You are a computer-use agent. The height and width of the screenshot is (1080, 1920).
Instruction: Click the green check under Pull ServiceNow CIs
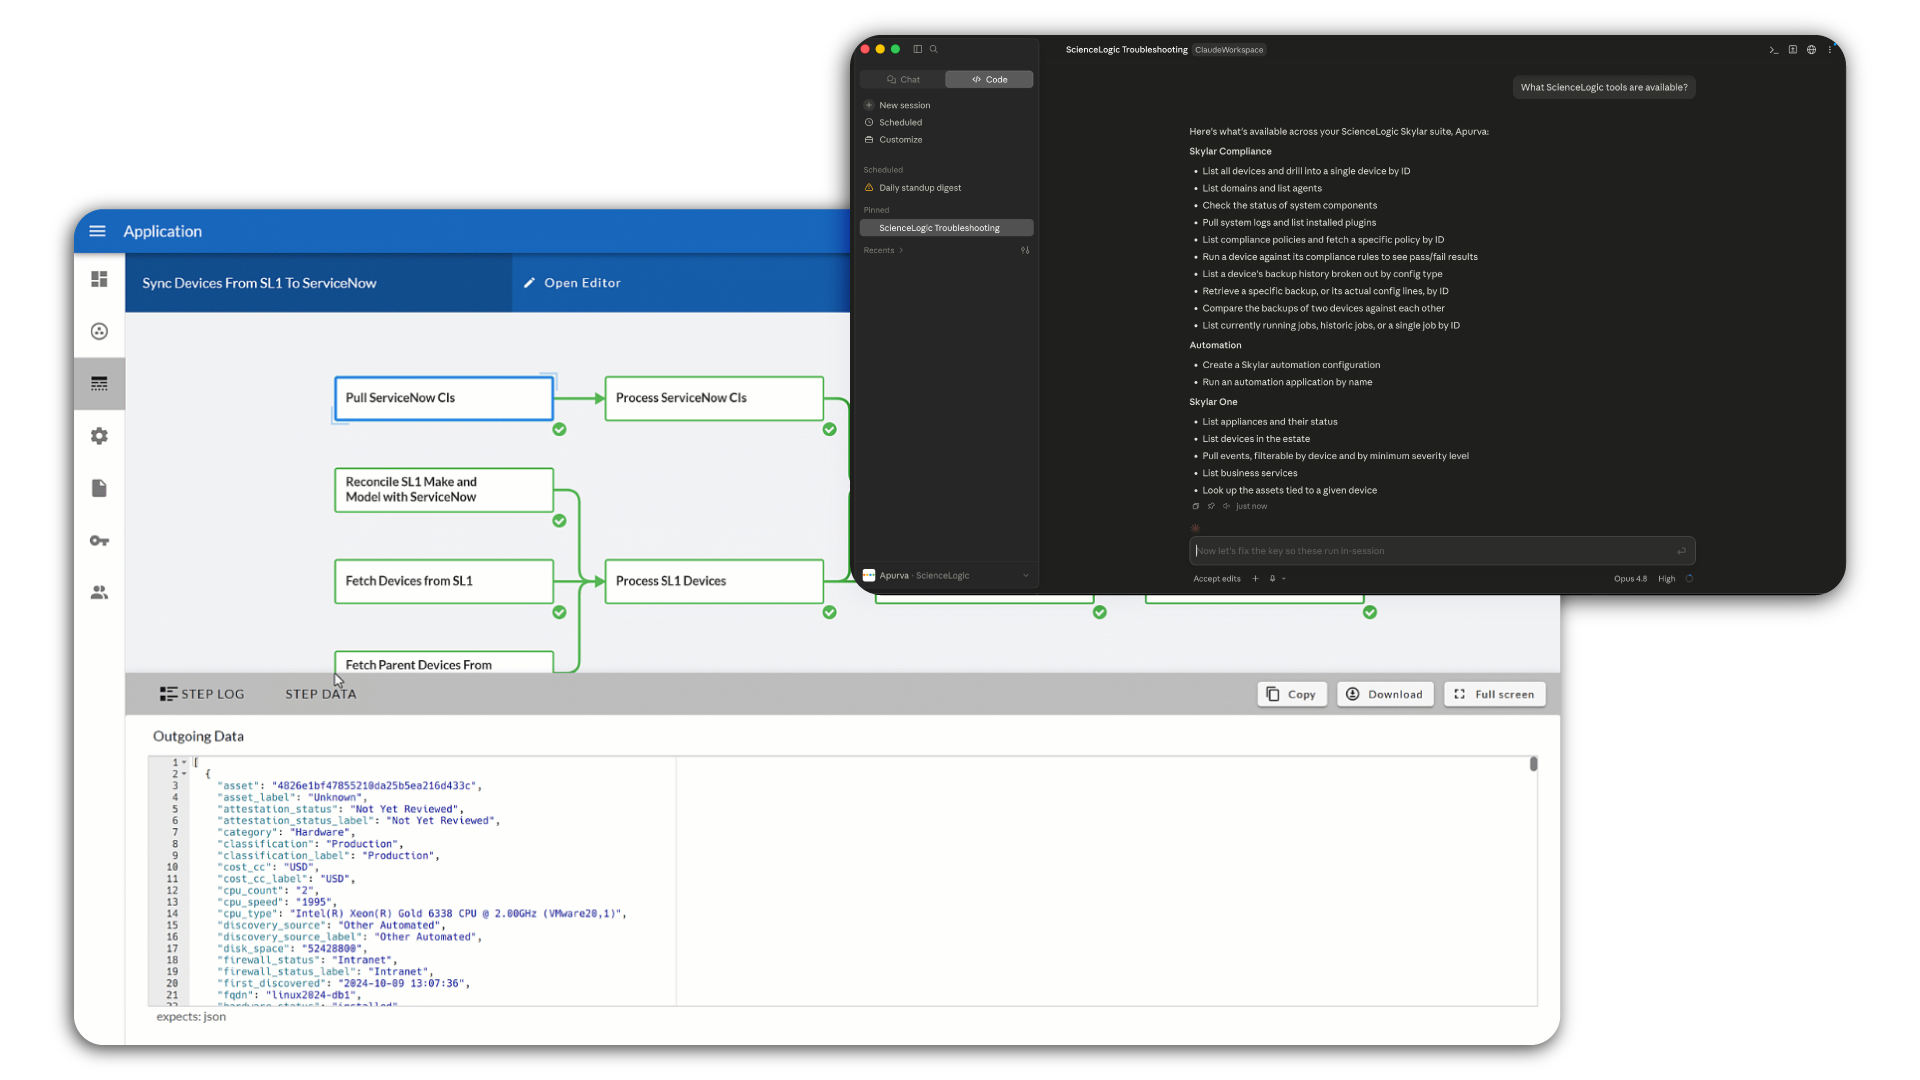click(x=560, y=429)
